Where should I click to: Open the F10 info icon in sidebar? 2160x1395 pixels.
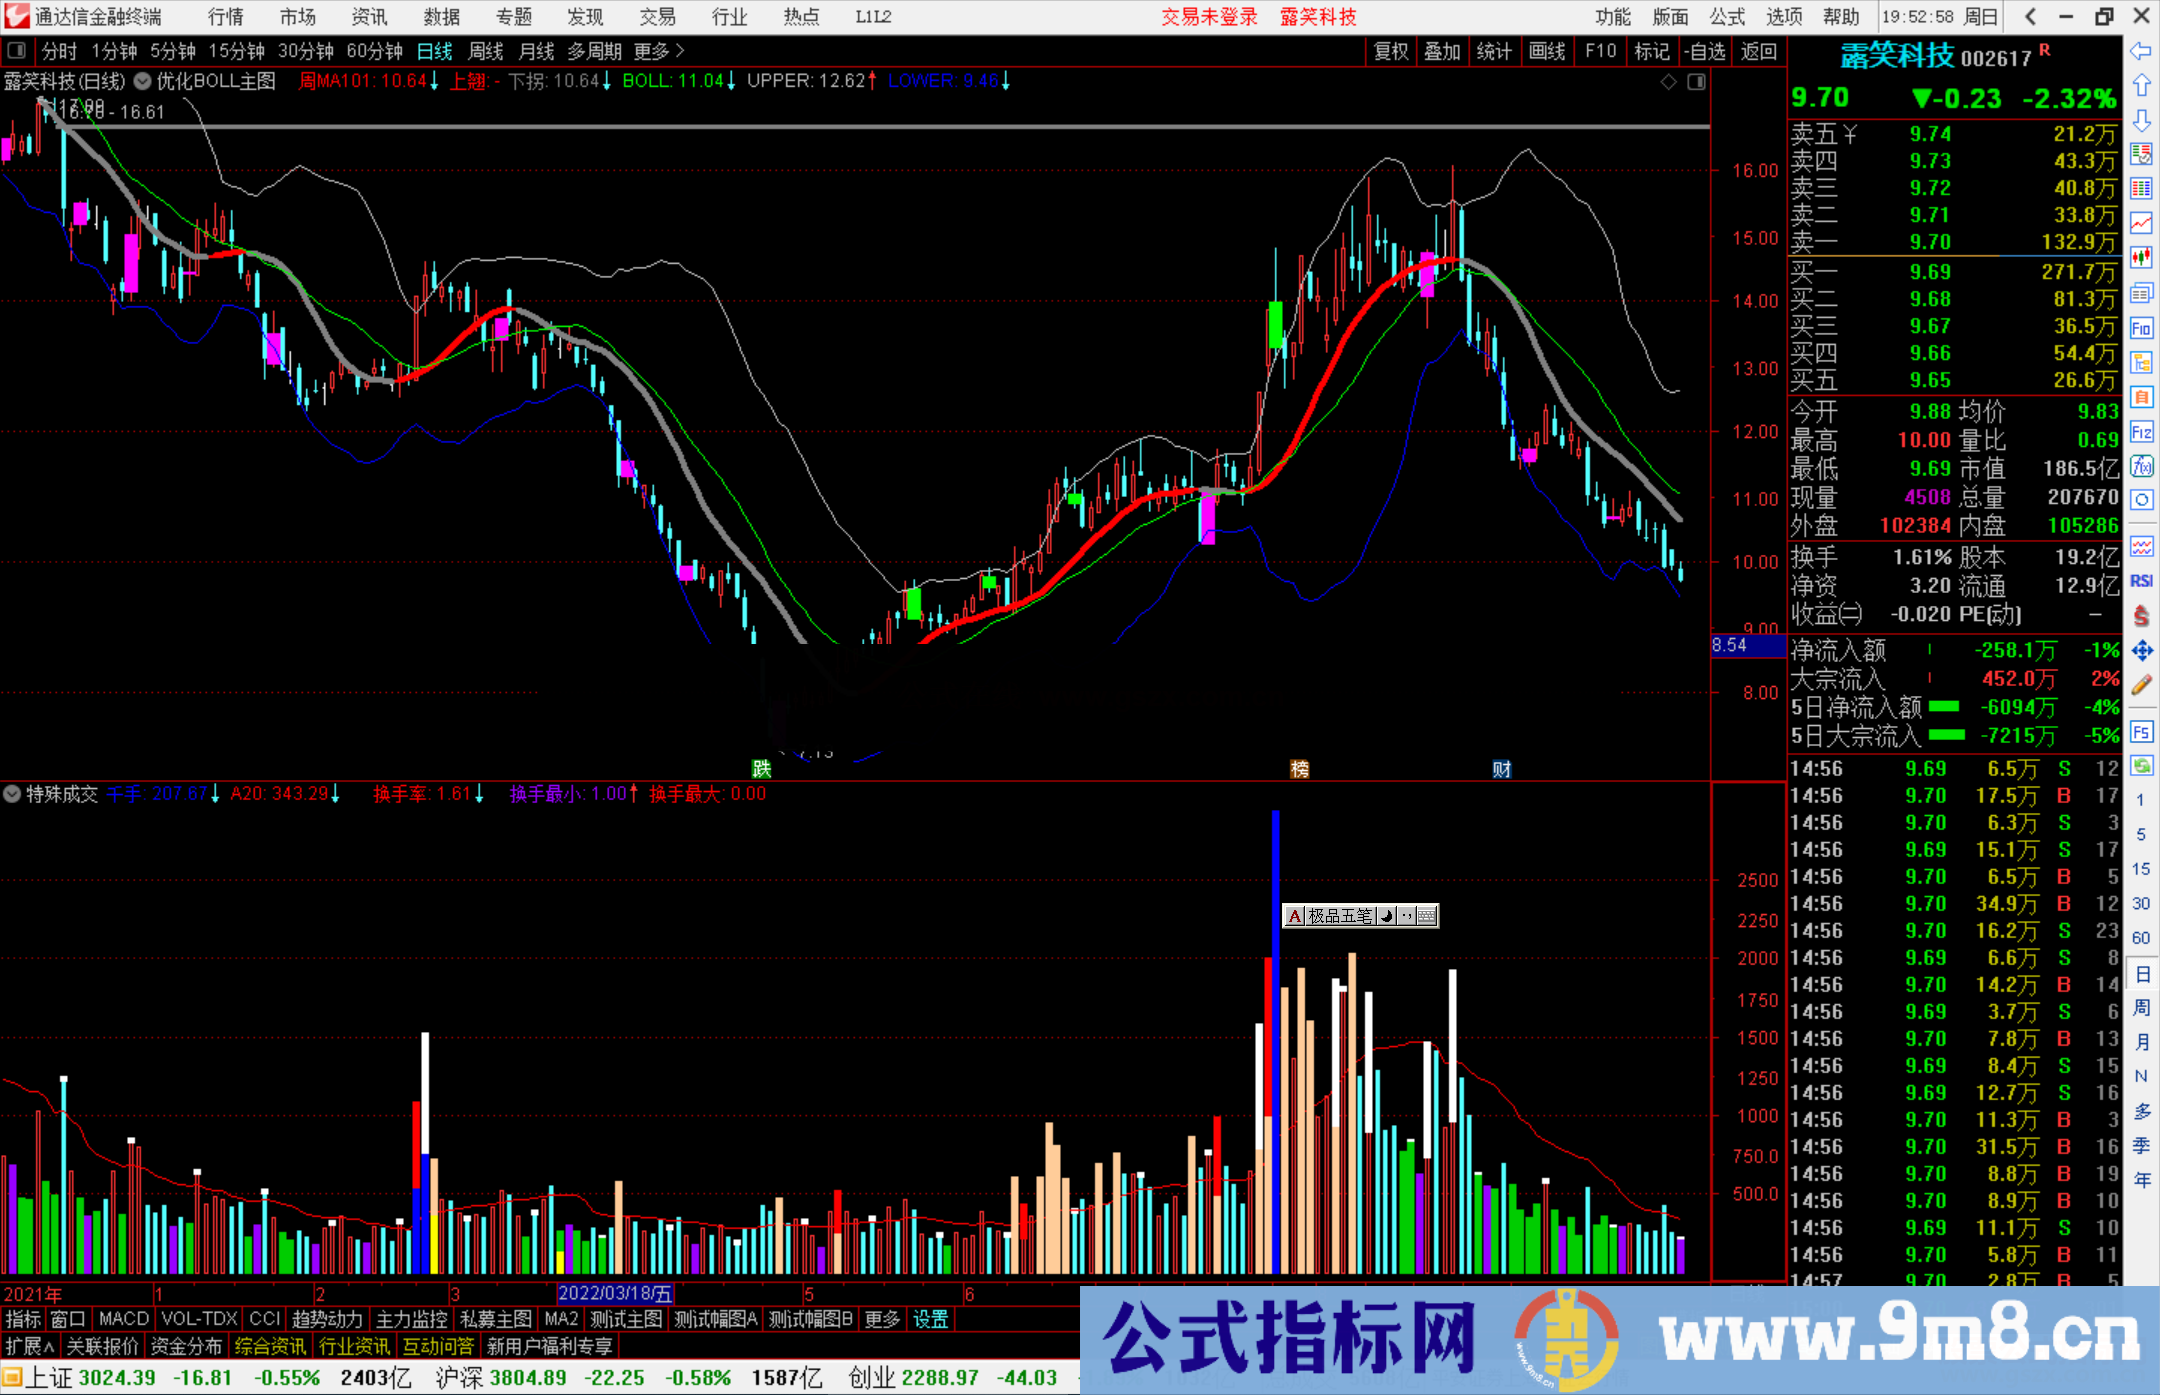(x=2141, y=328)
